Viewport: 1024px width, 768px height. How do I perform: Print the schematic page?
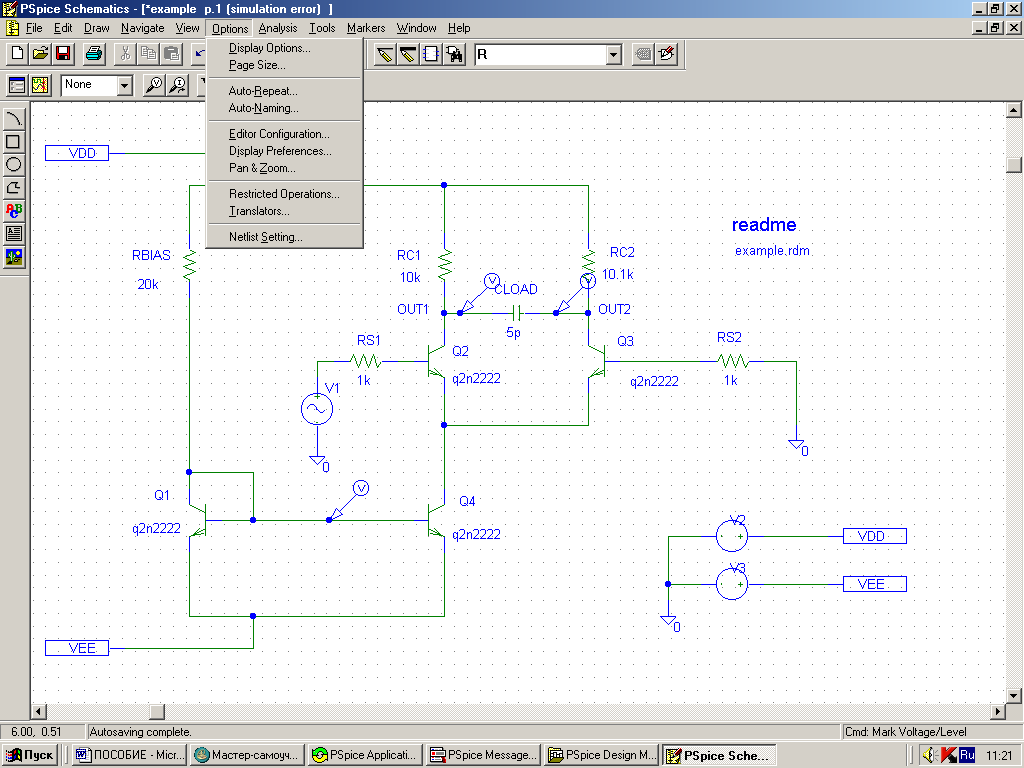tap(94, 54)
